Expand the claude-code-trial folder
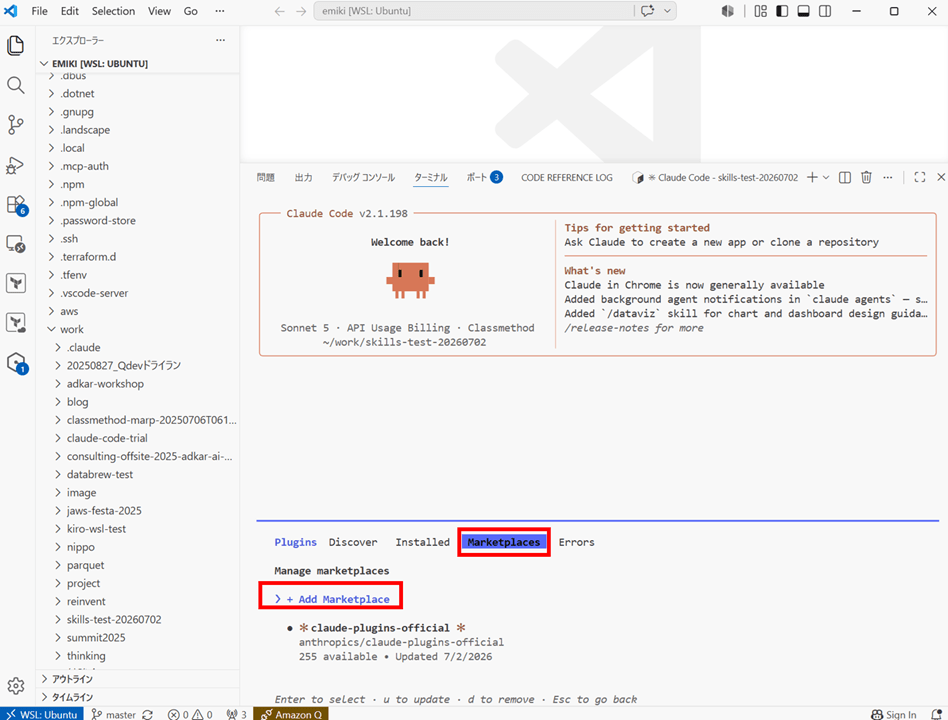 pyautogui.click(x=138, y=438)
